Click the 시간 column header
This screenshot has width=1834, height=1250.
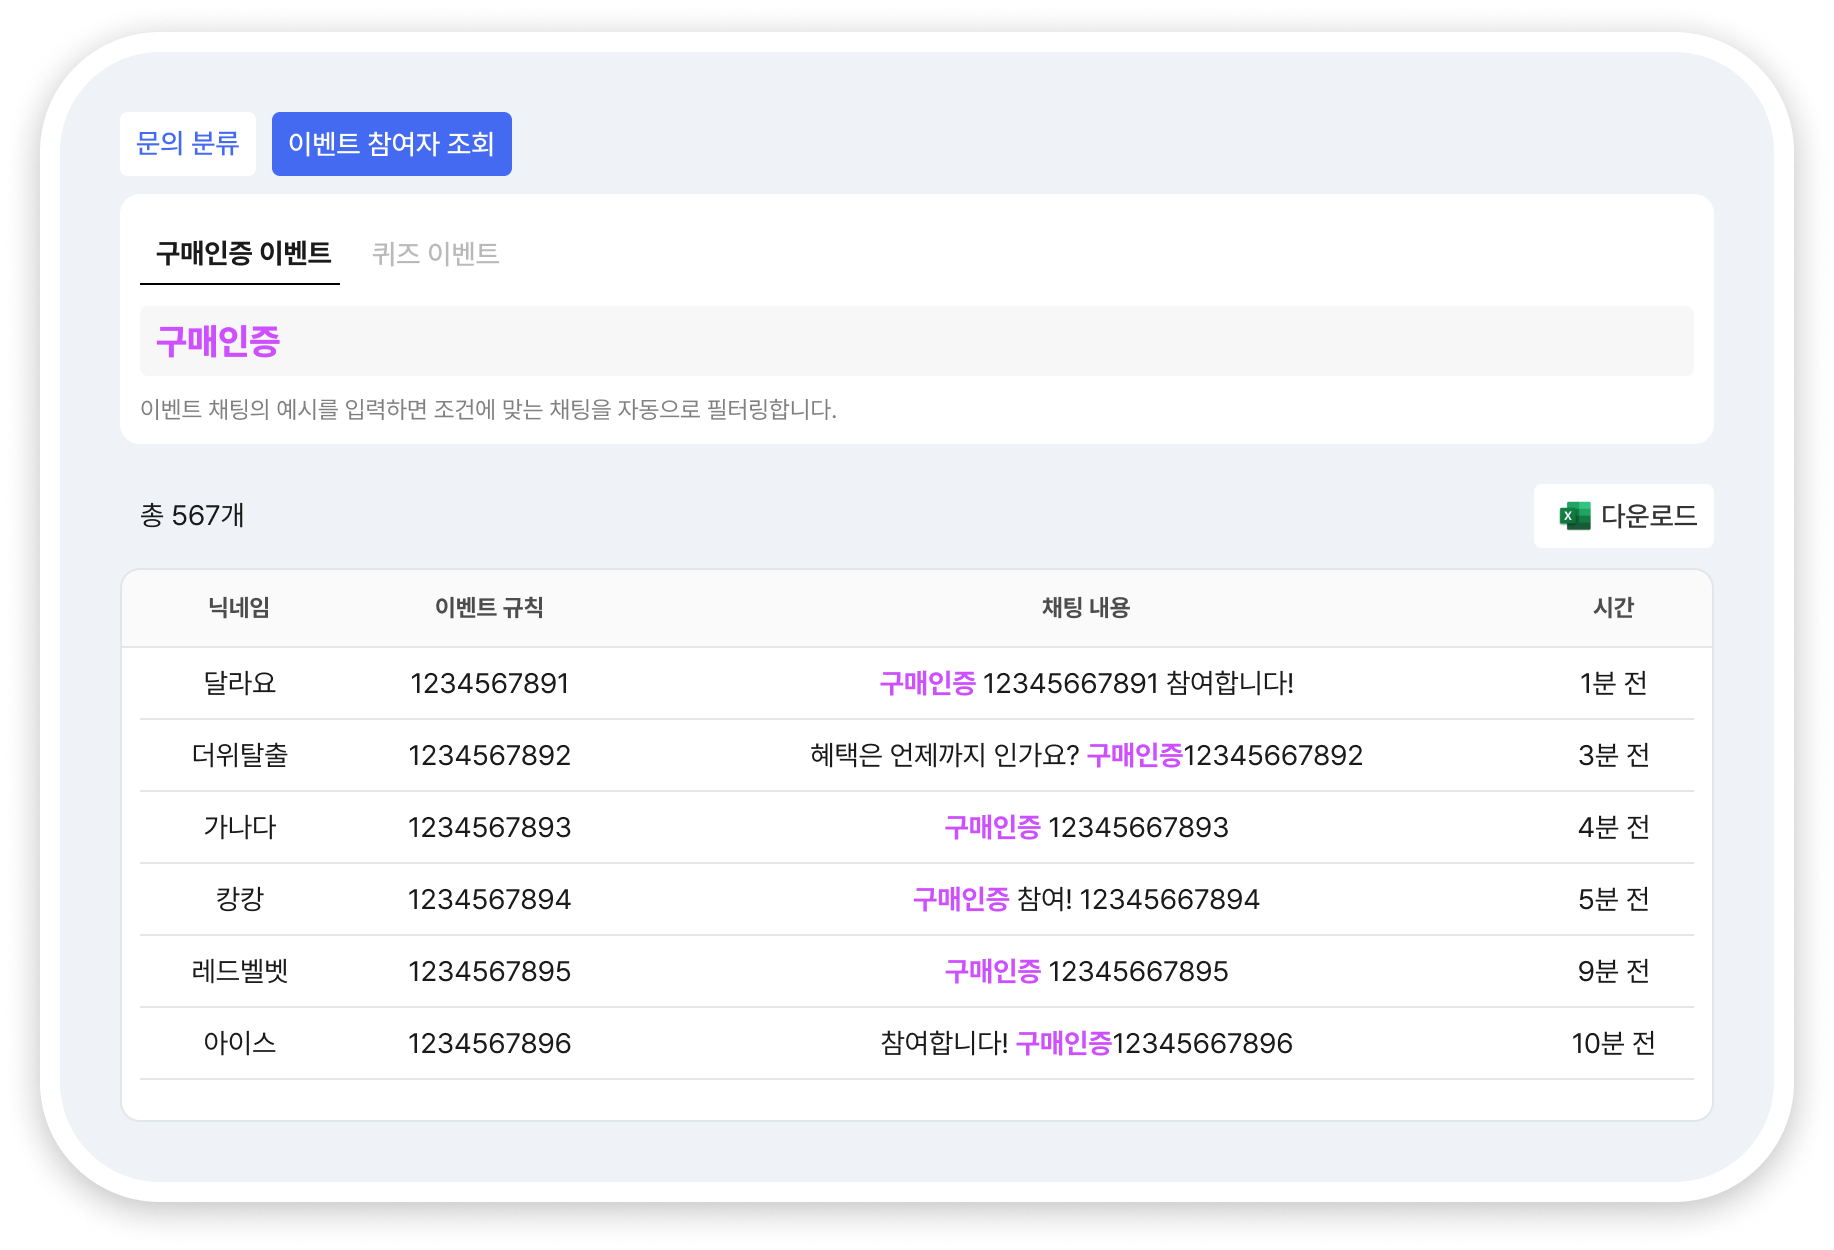pyautogui.click(x=1614, y=607)
